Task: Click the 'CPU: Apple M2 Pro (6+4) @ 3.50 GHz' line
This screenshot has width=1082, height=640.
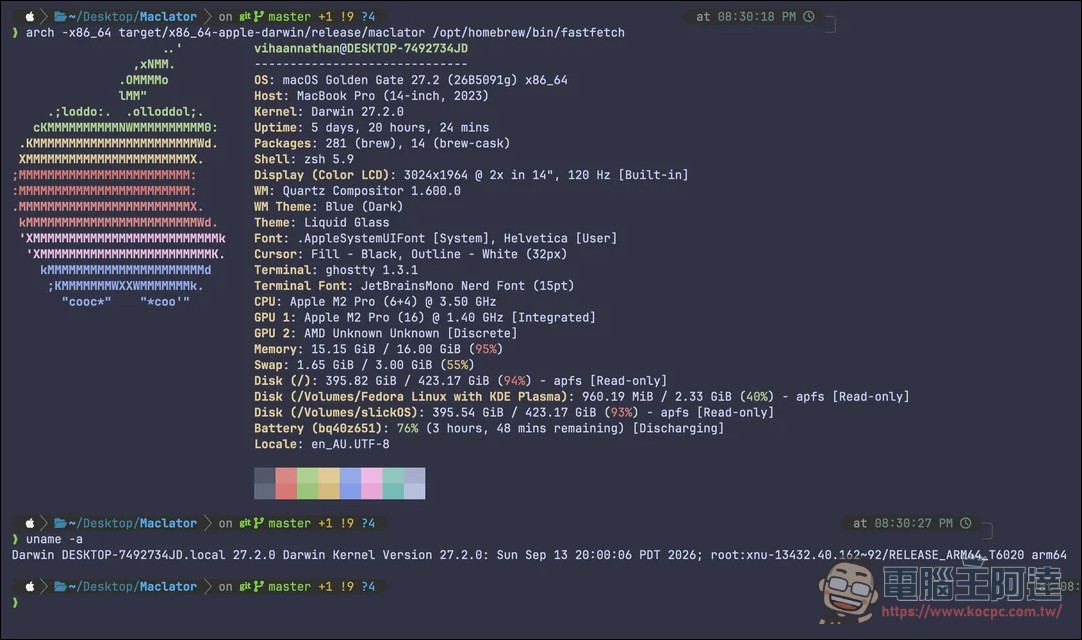Action: [375, 302]
